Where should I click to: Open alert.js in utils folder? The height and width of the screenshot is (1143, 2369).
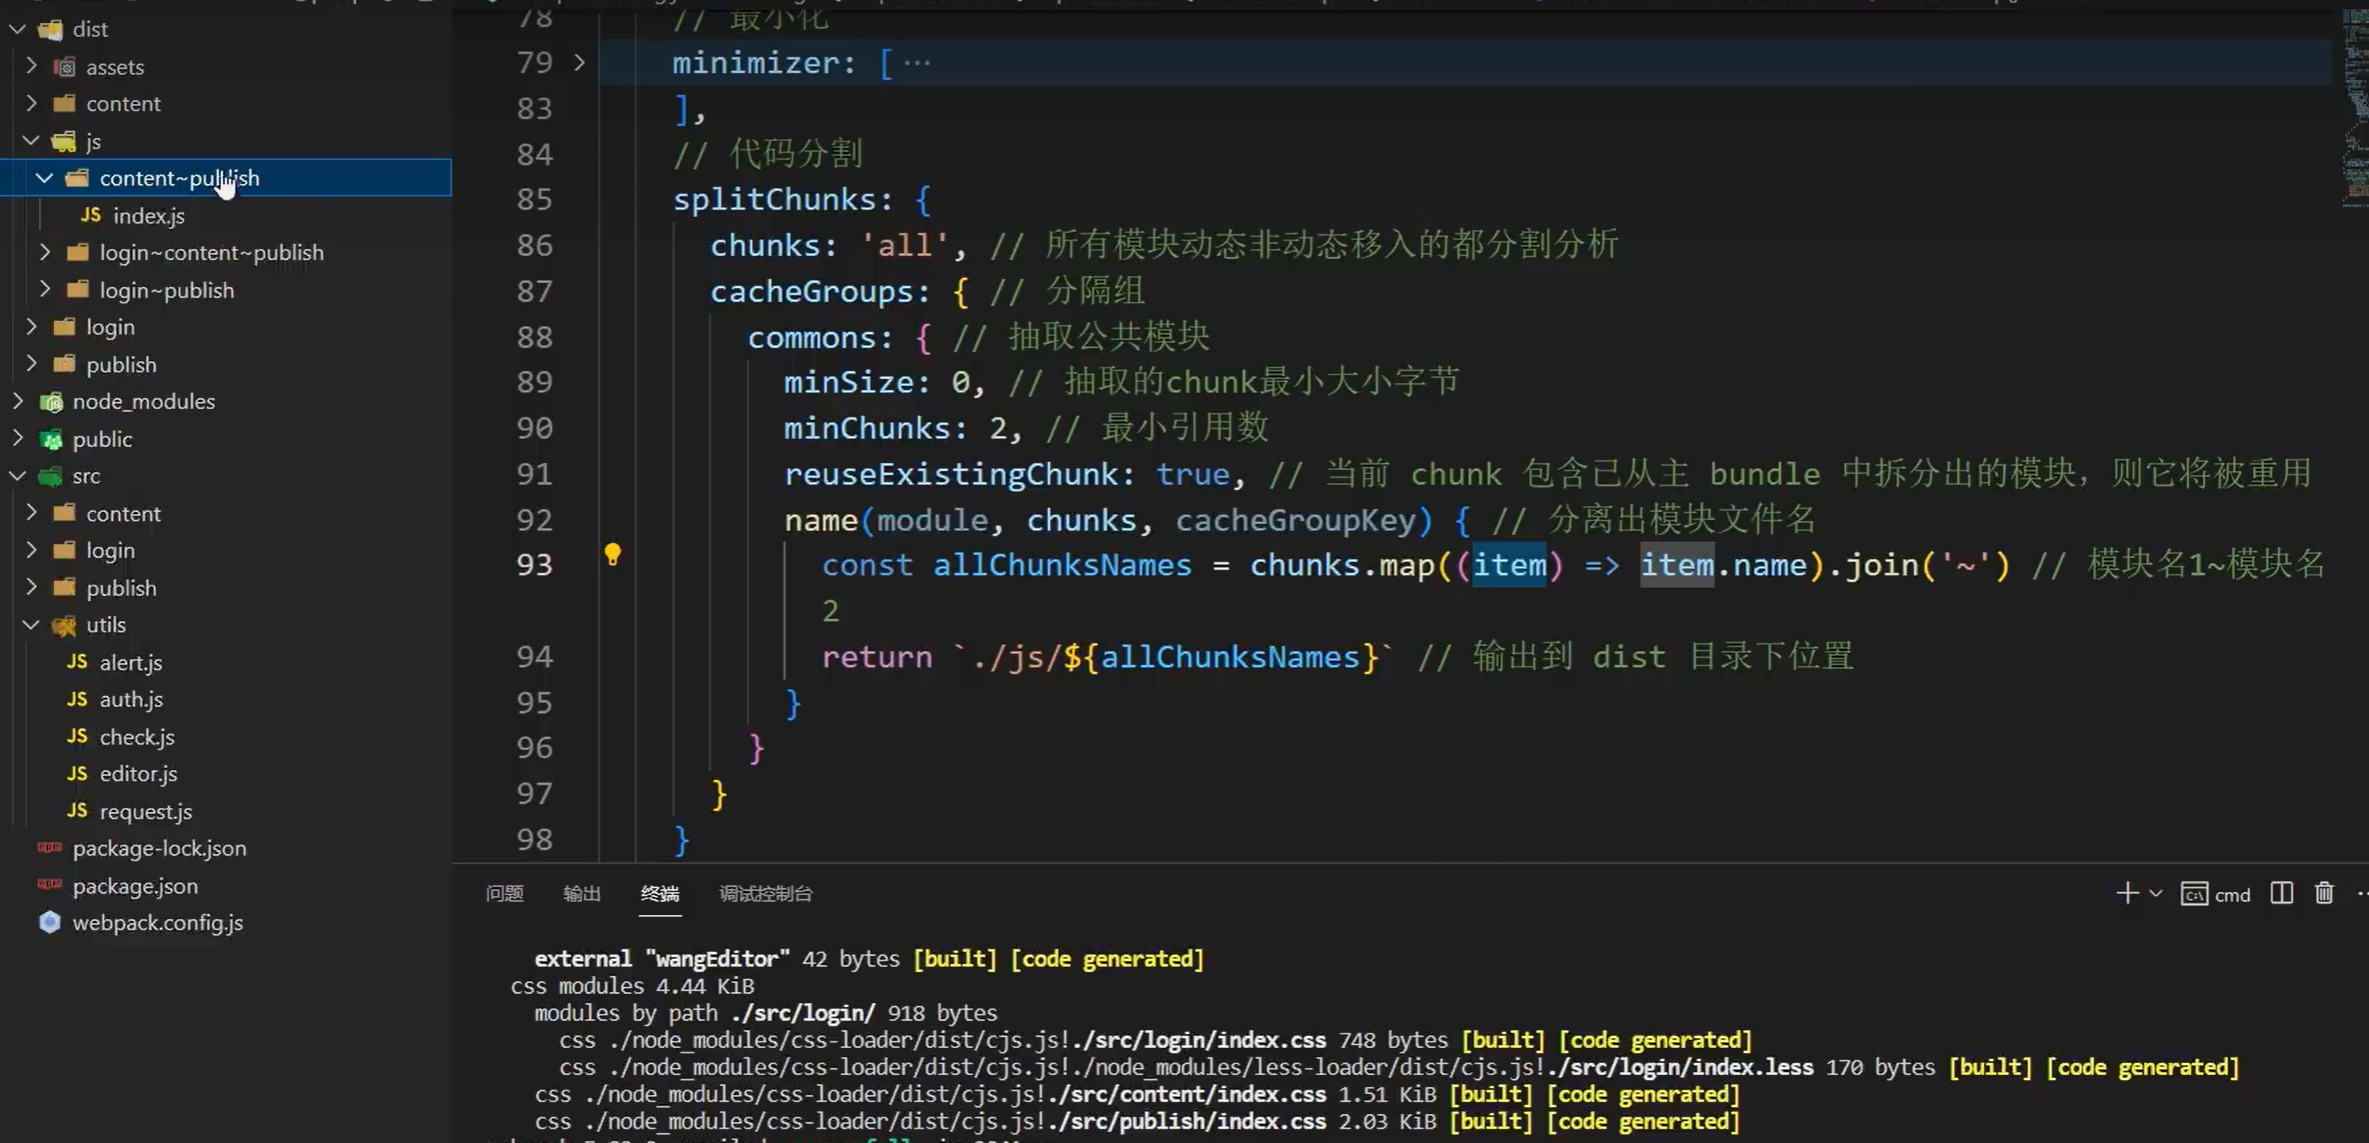click(x=130, y=662)
